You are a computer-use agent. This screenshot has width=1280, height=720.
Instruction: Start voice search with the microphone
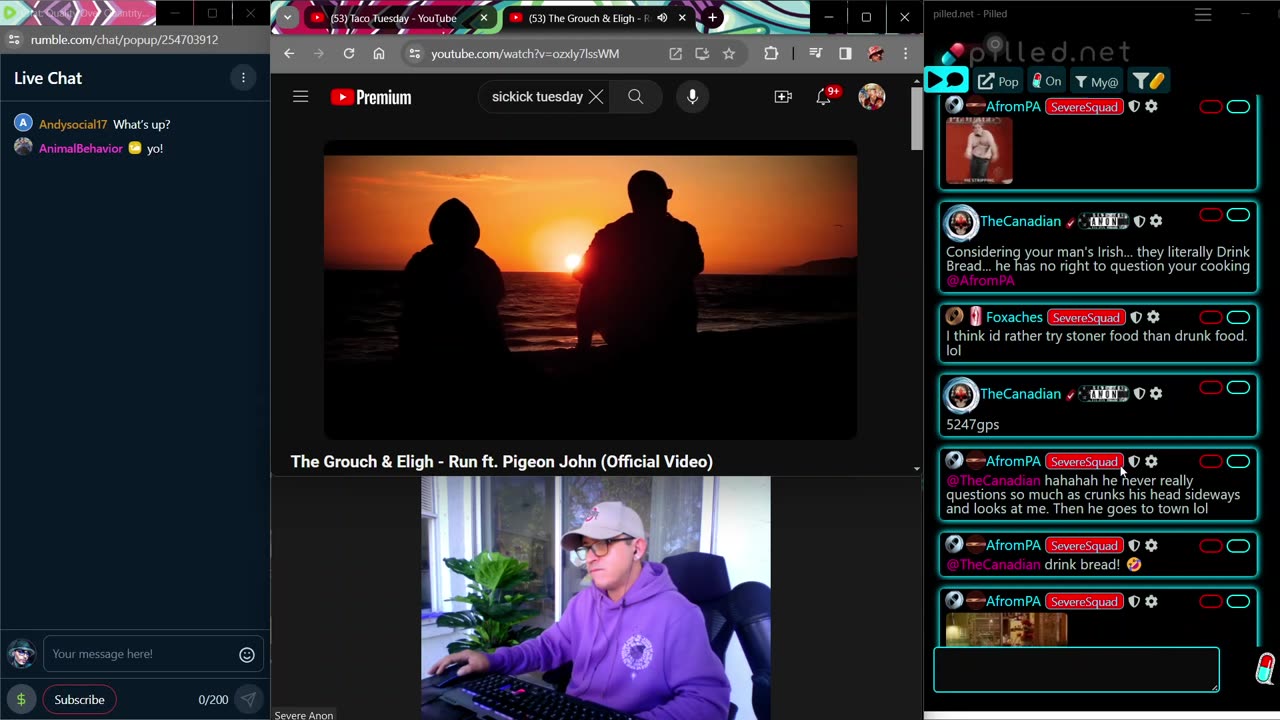(x=692, y=97)
